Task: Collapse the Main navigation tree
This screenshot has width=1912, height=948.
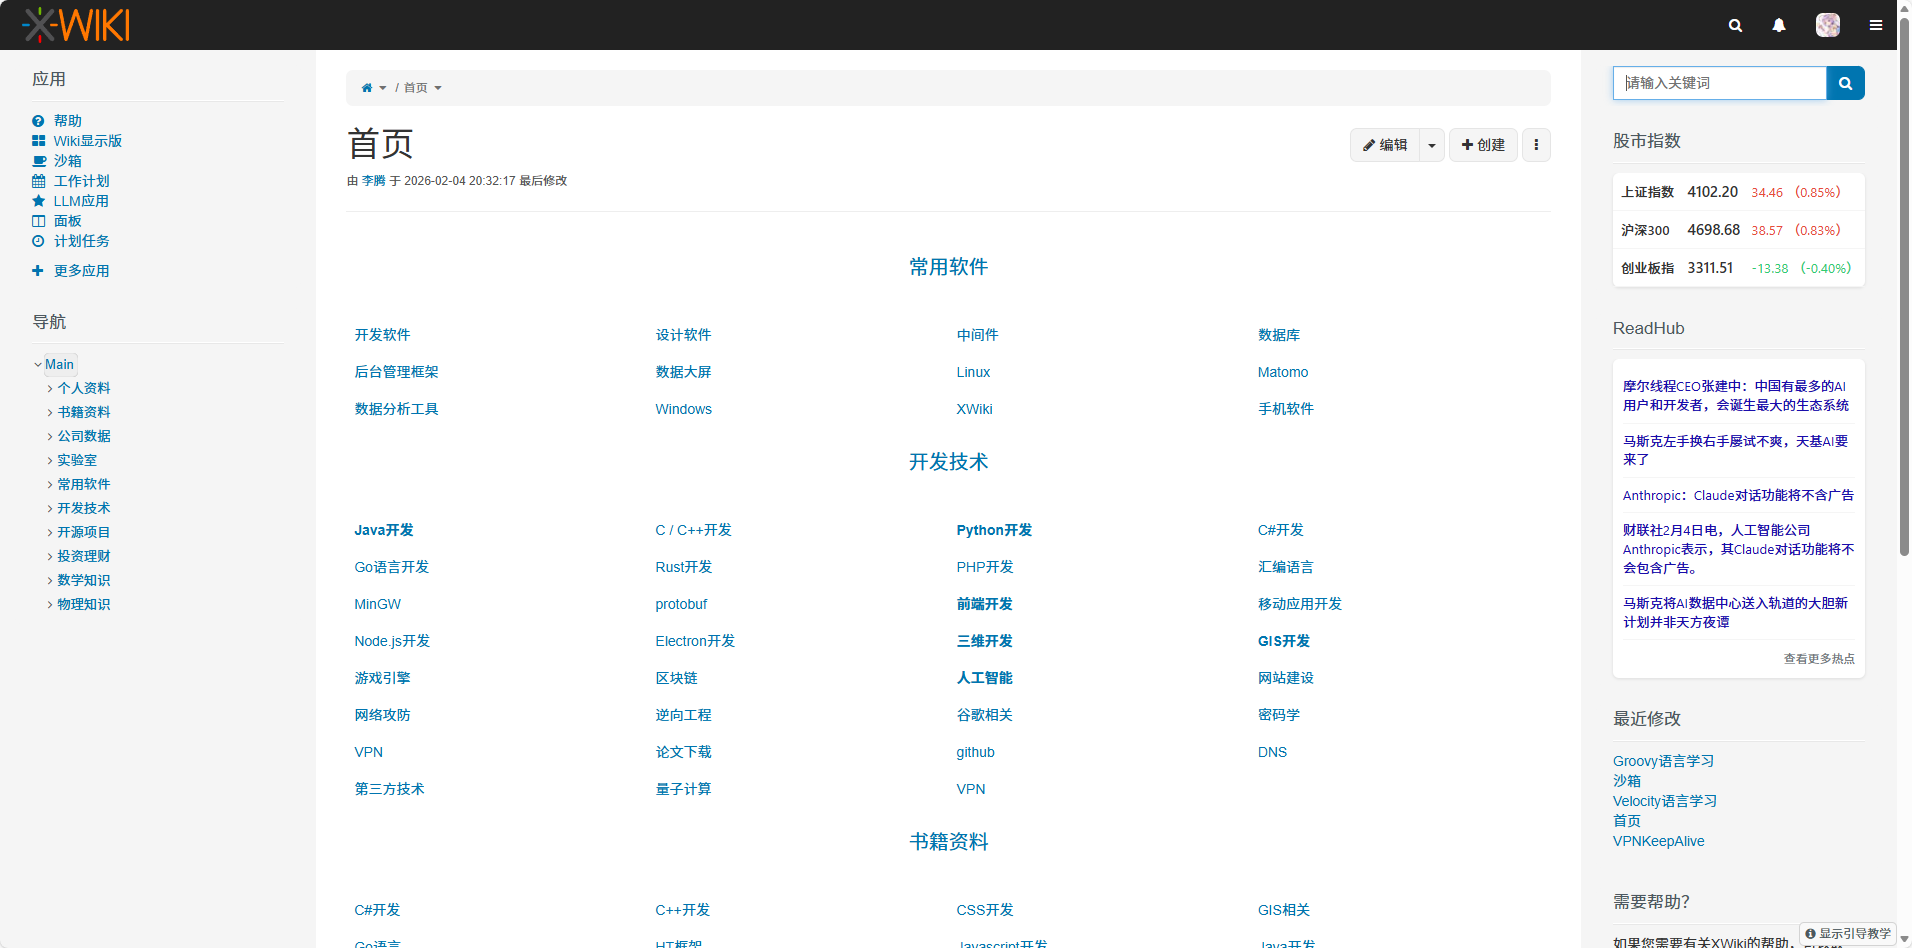Action: click(x=38, y=364)
